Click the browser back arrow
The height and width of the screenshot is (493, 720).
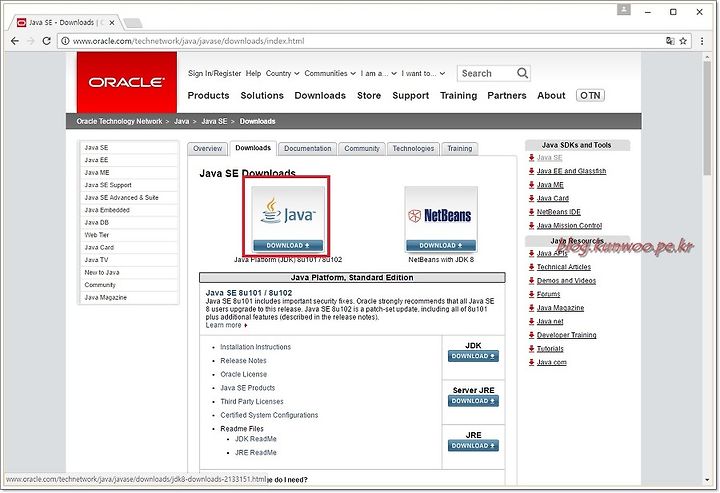[x=15, y=41]
